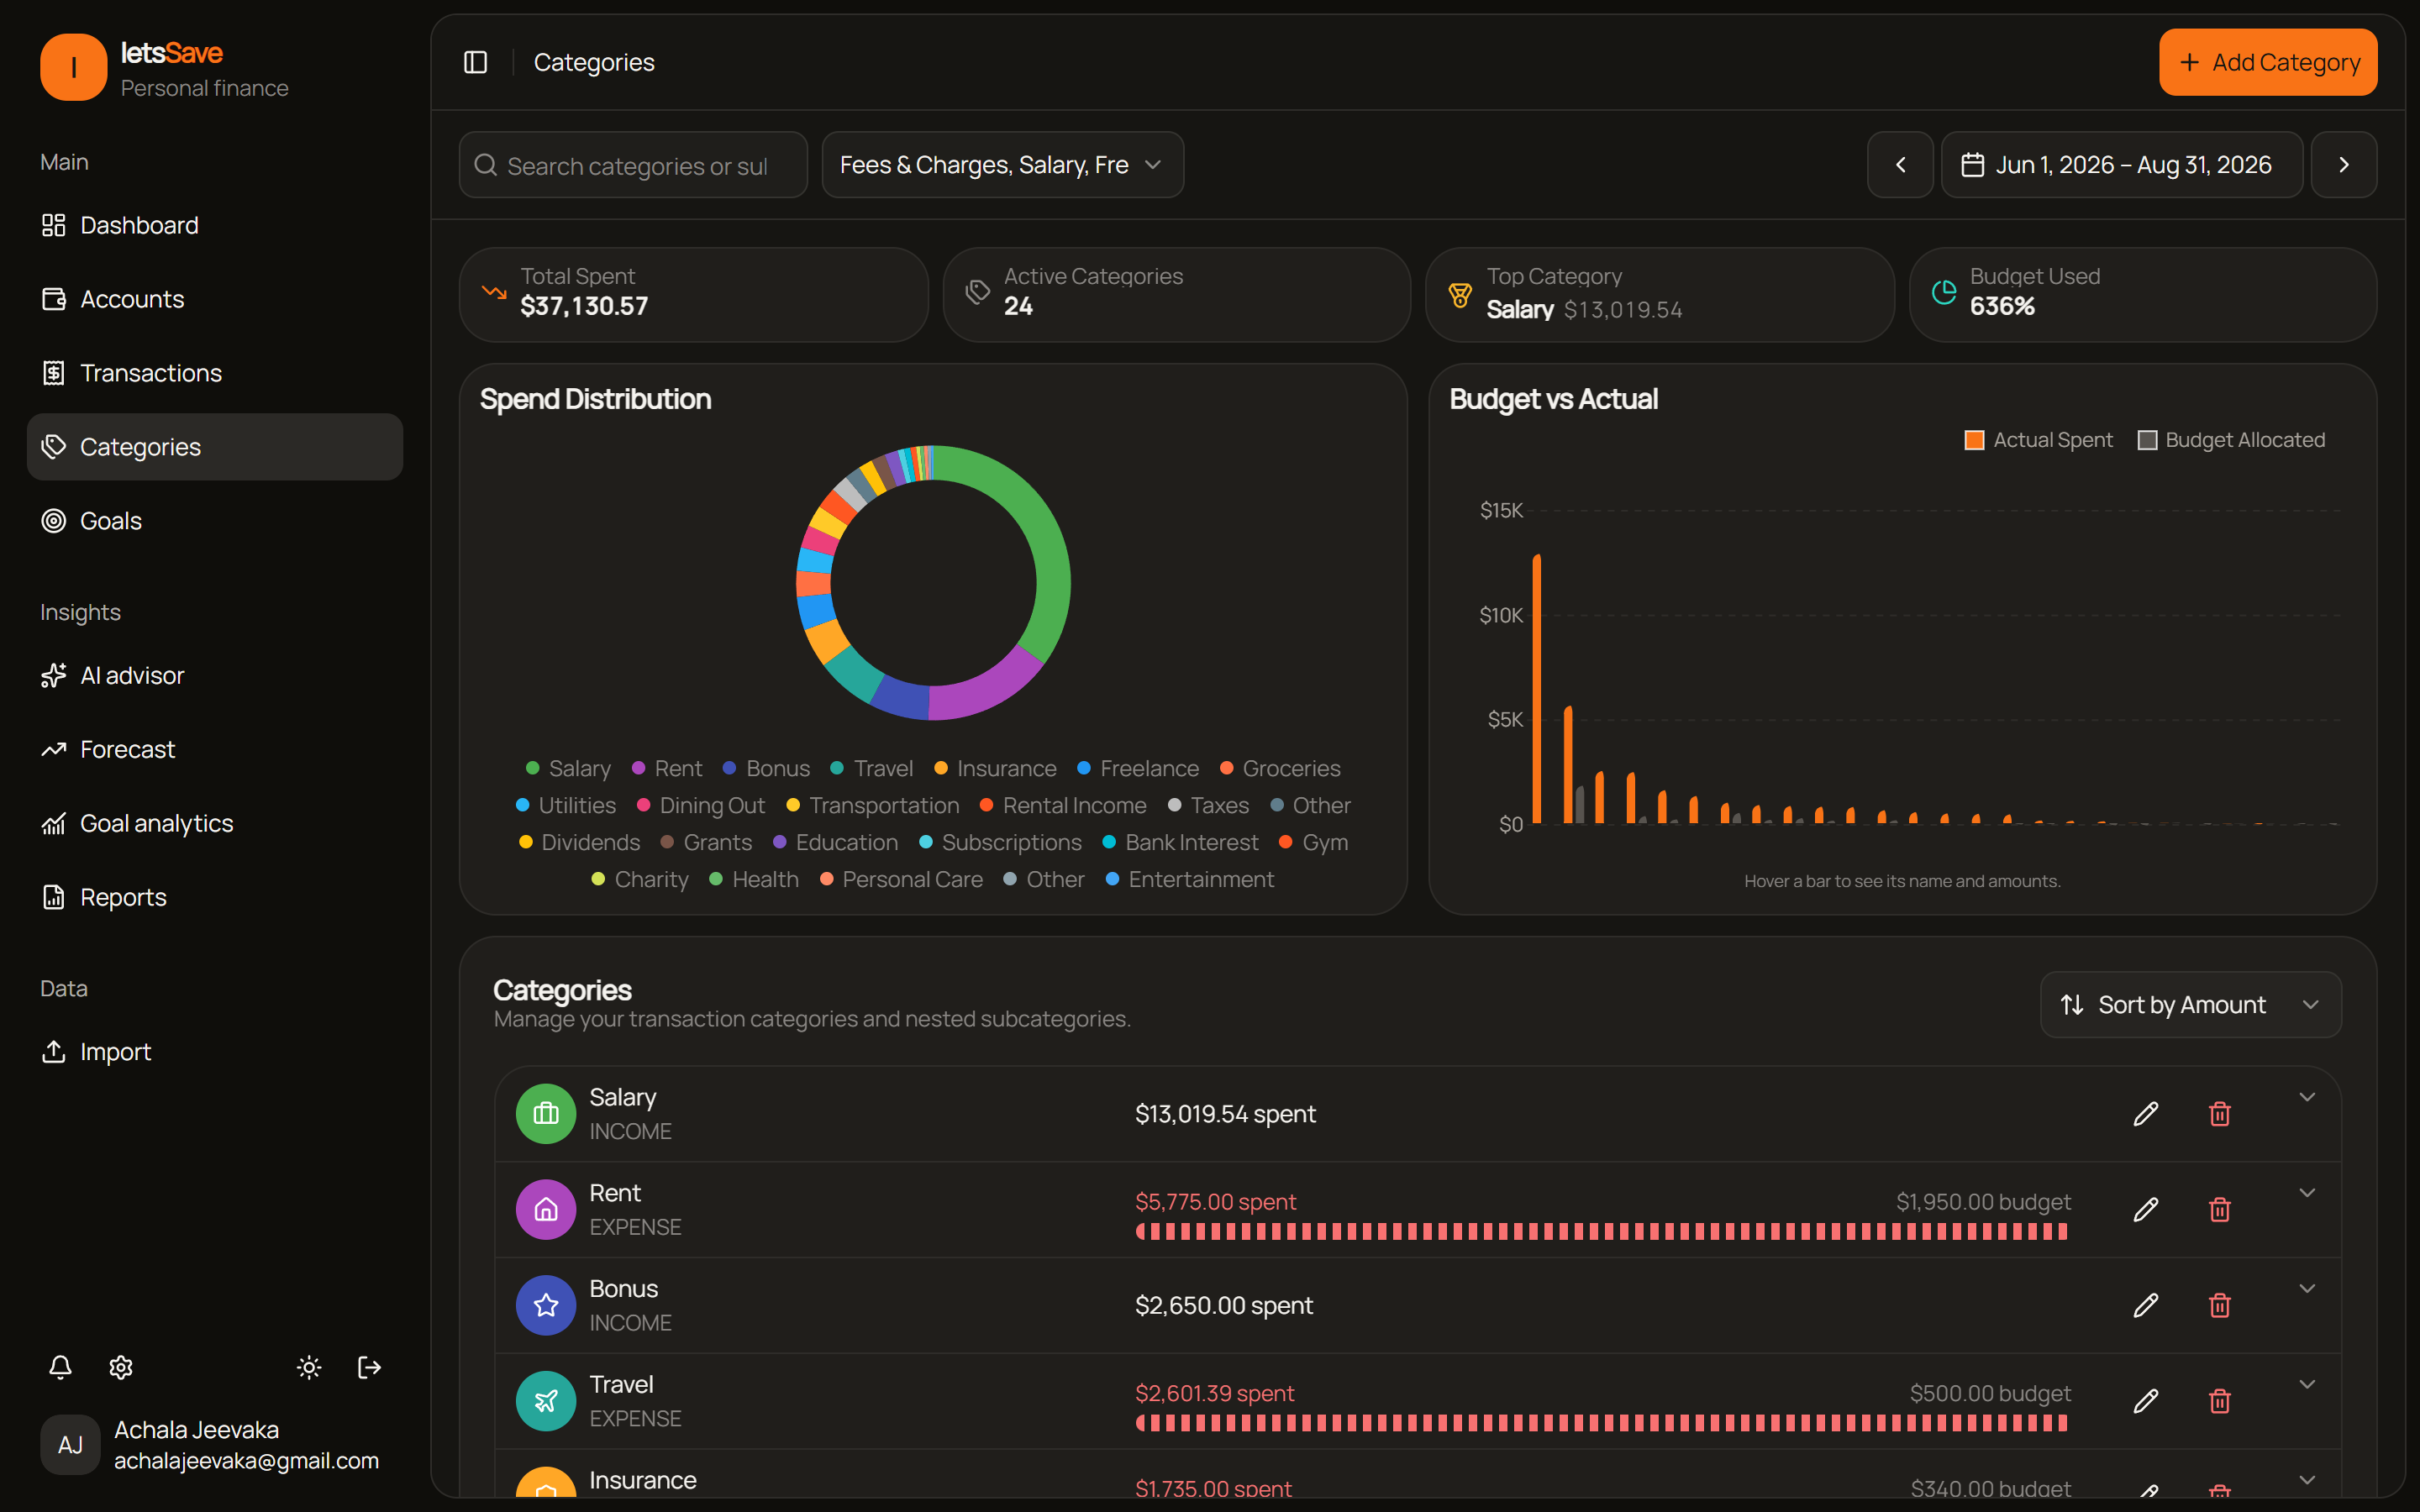The height and width of the screenshot is (1512, 2420).
Task: Click the logout icon
Action: tap(369, 1367)
